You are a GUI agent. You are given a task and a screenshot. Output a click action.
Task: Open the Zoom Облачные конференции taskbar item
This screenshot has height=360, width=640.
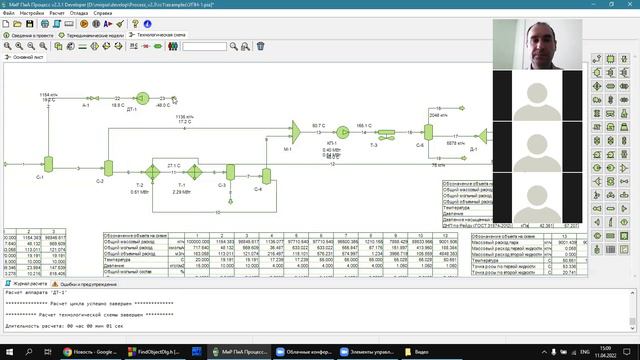coord(304,352)
